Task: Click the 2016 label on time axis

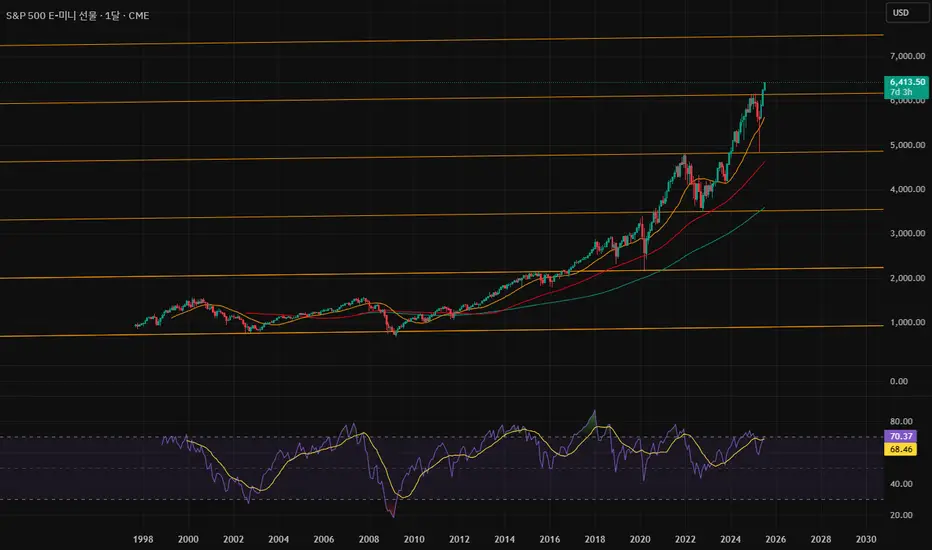Action: click(x=549, y=539)
